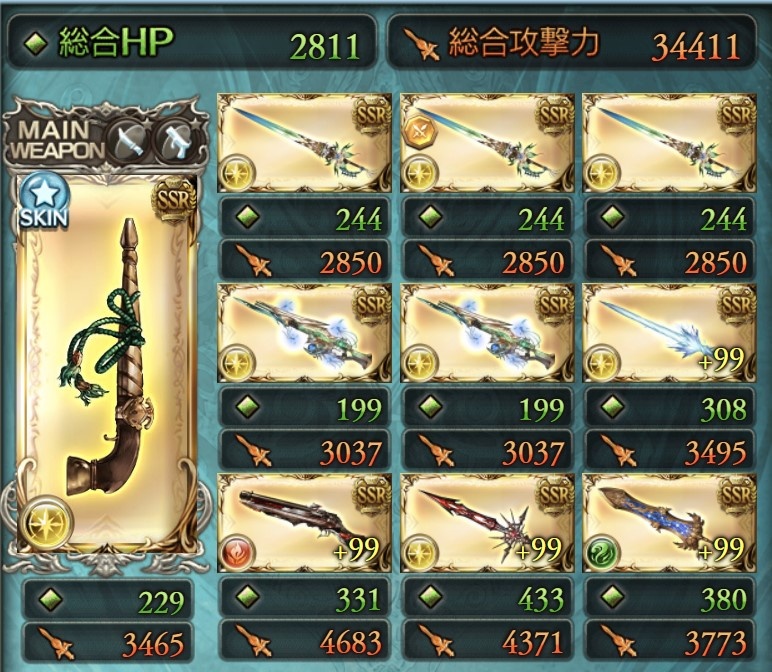Click the main weapon attack value 3465
The height and width of the screenshot is (672, 772).
[154, 644]
